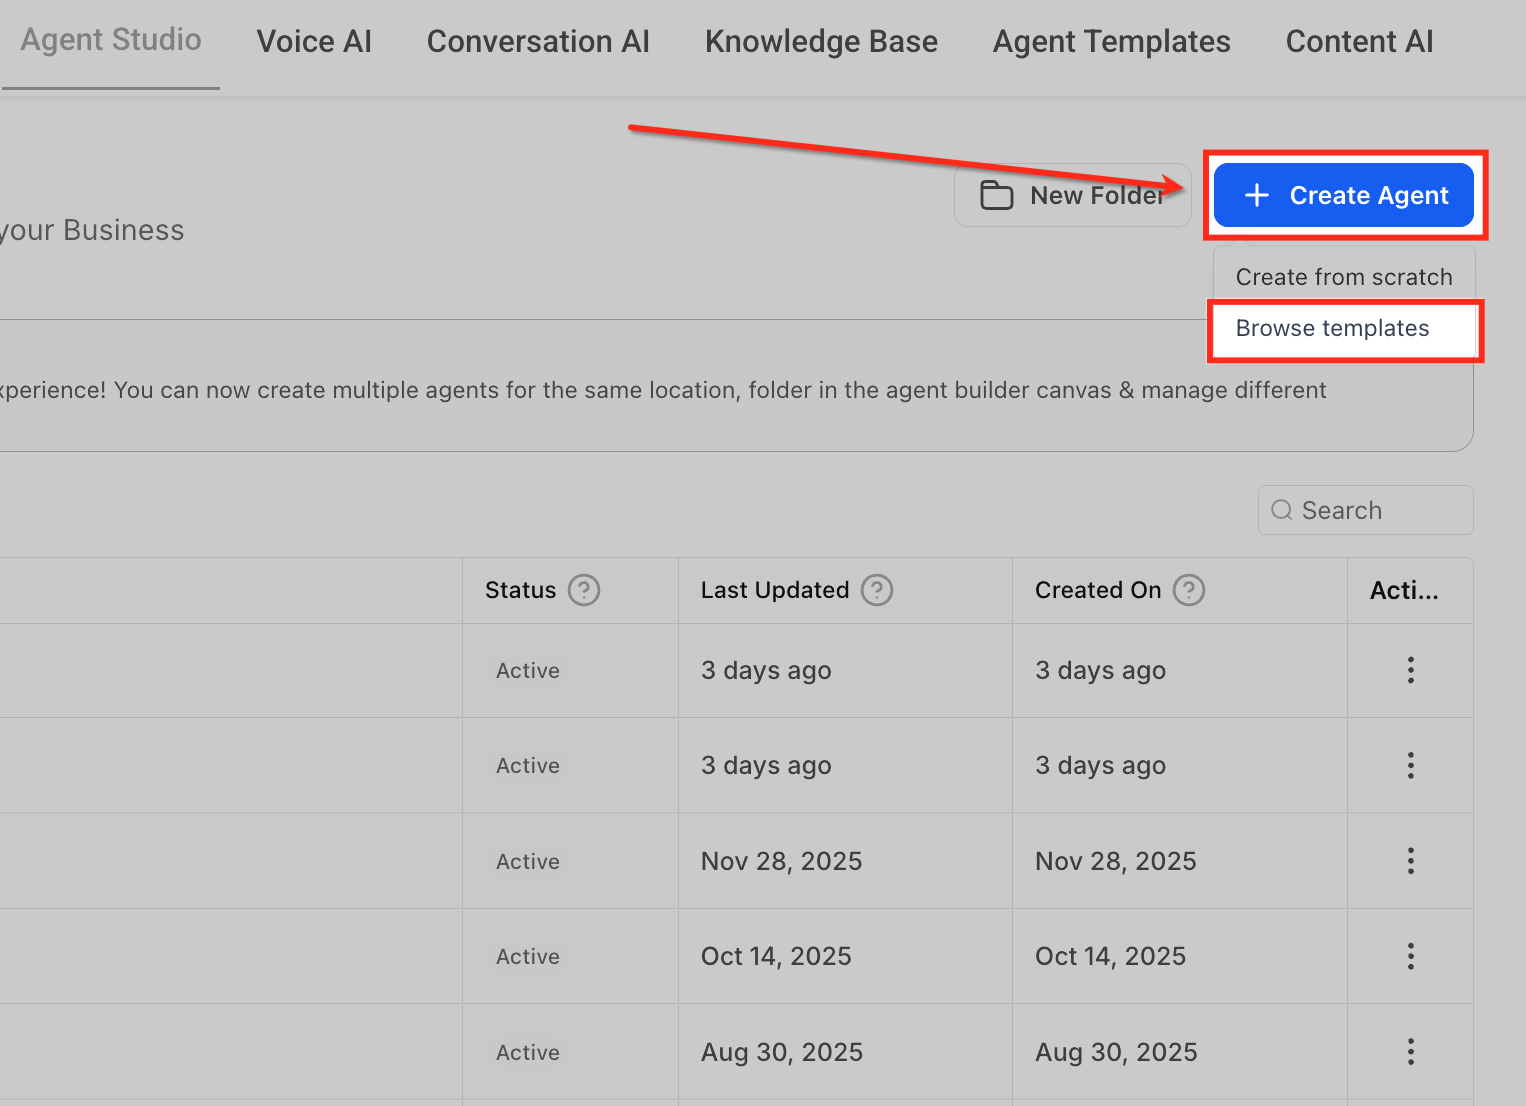Click Active status in Aug 30, 2025 row
Viewport: 1526px width, 1106px height.
(x=528, y=1052)
